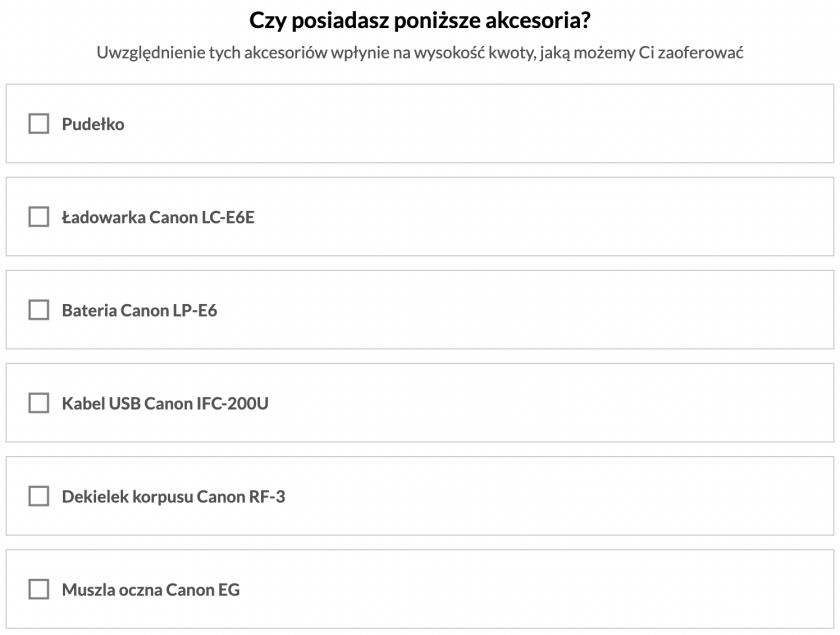Click the heading Czy posiadasz poniższe akcesoria
This screenshot has width=840, height=635.
(x=420, y=20)
